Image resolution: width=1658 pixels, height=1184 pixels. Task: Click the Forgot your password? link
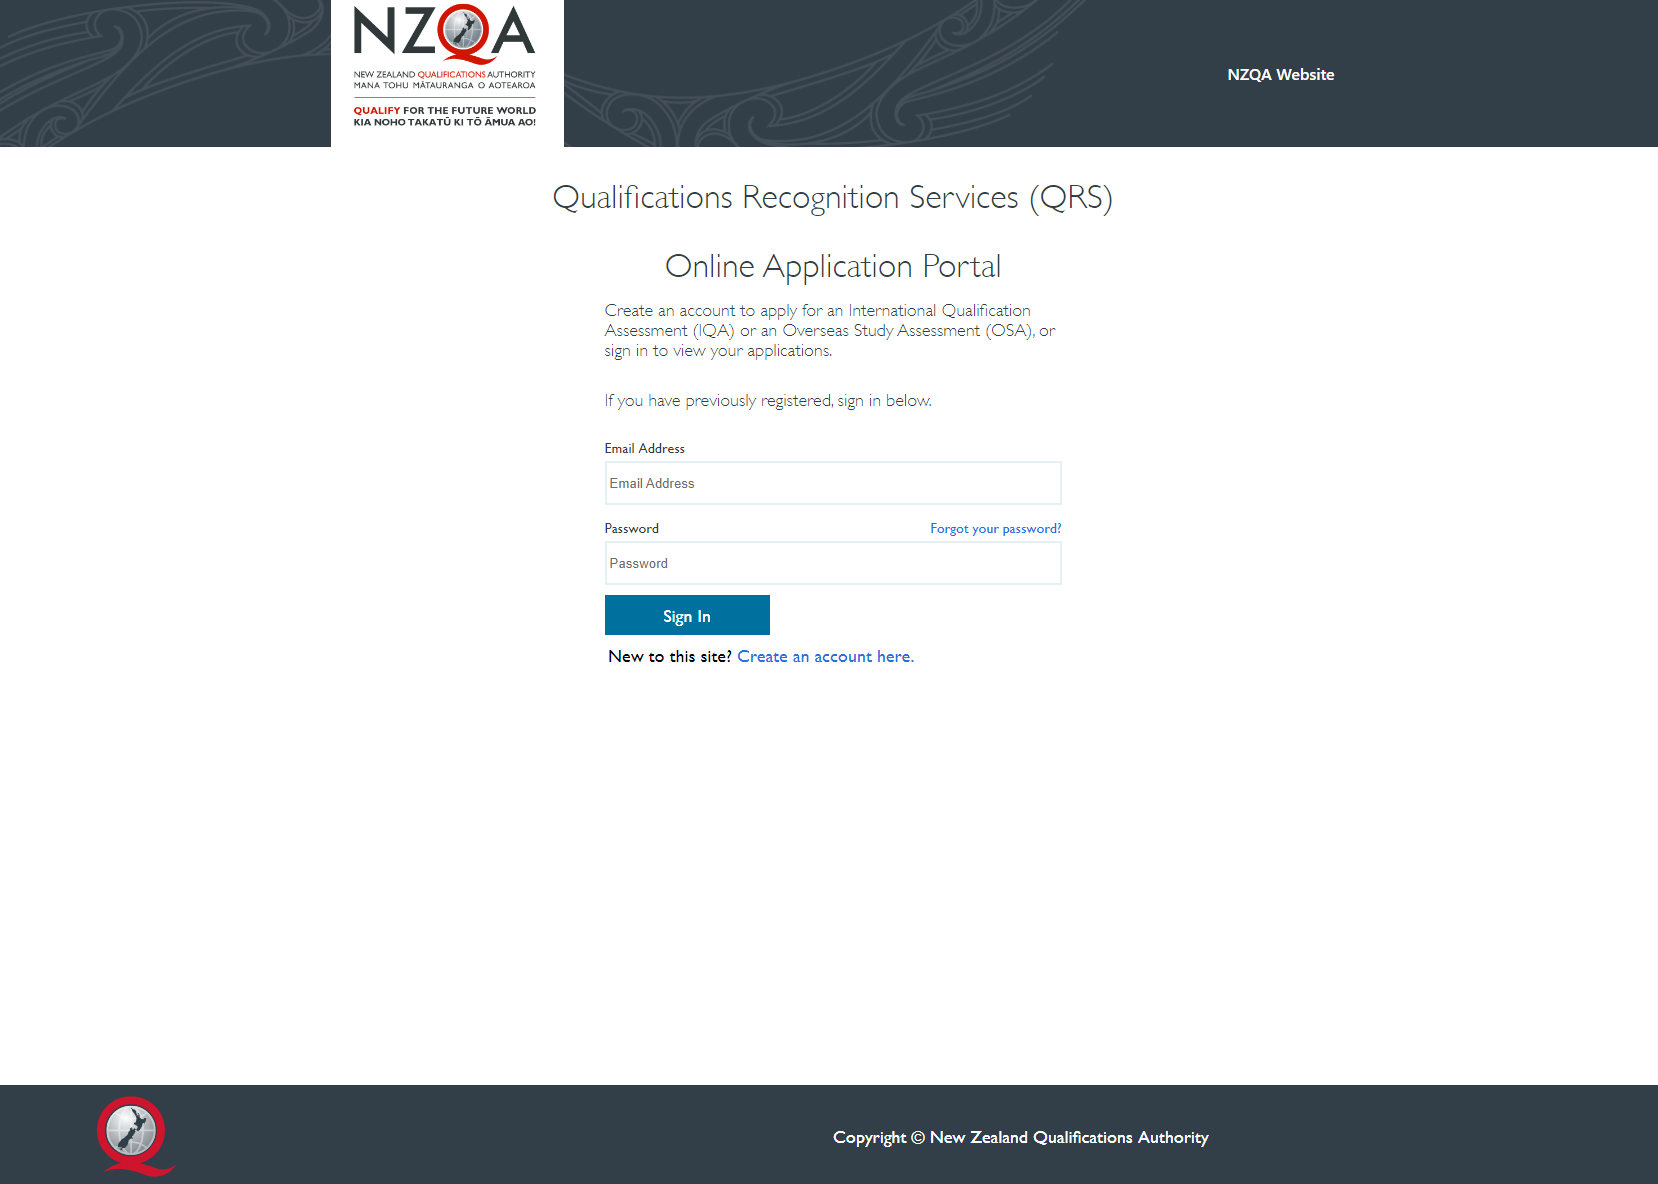point(995,528)
